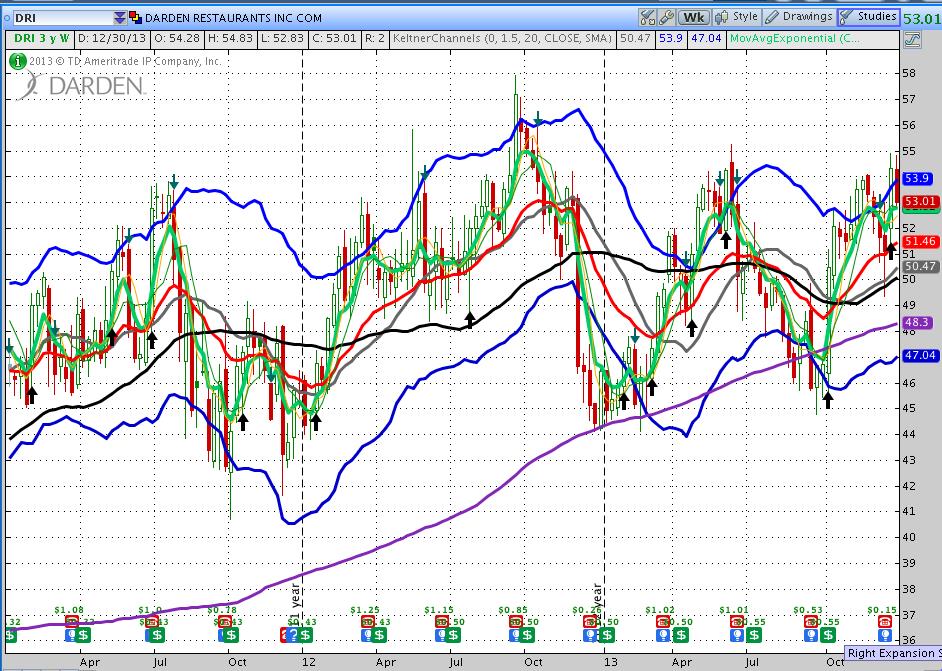Click the red 53.01 price bubble on axis
This screenshot has height=671, width=942.
pos(920,201)
